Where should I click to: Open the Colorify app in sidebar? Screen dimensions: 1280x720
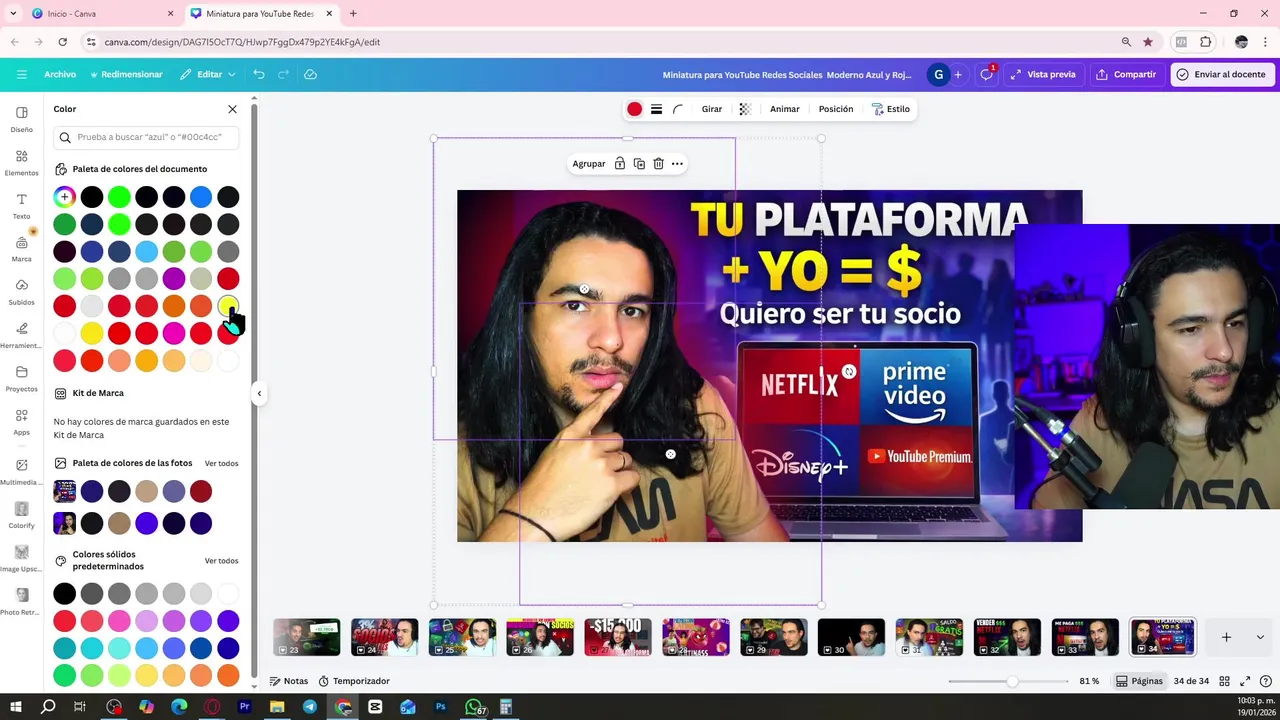21,515
